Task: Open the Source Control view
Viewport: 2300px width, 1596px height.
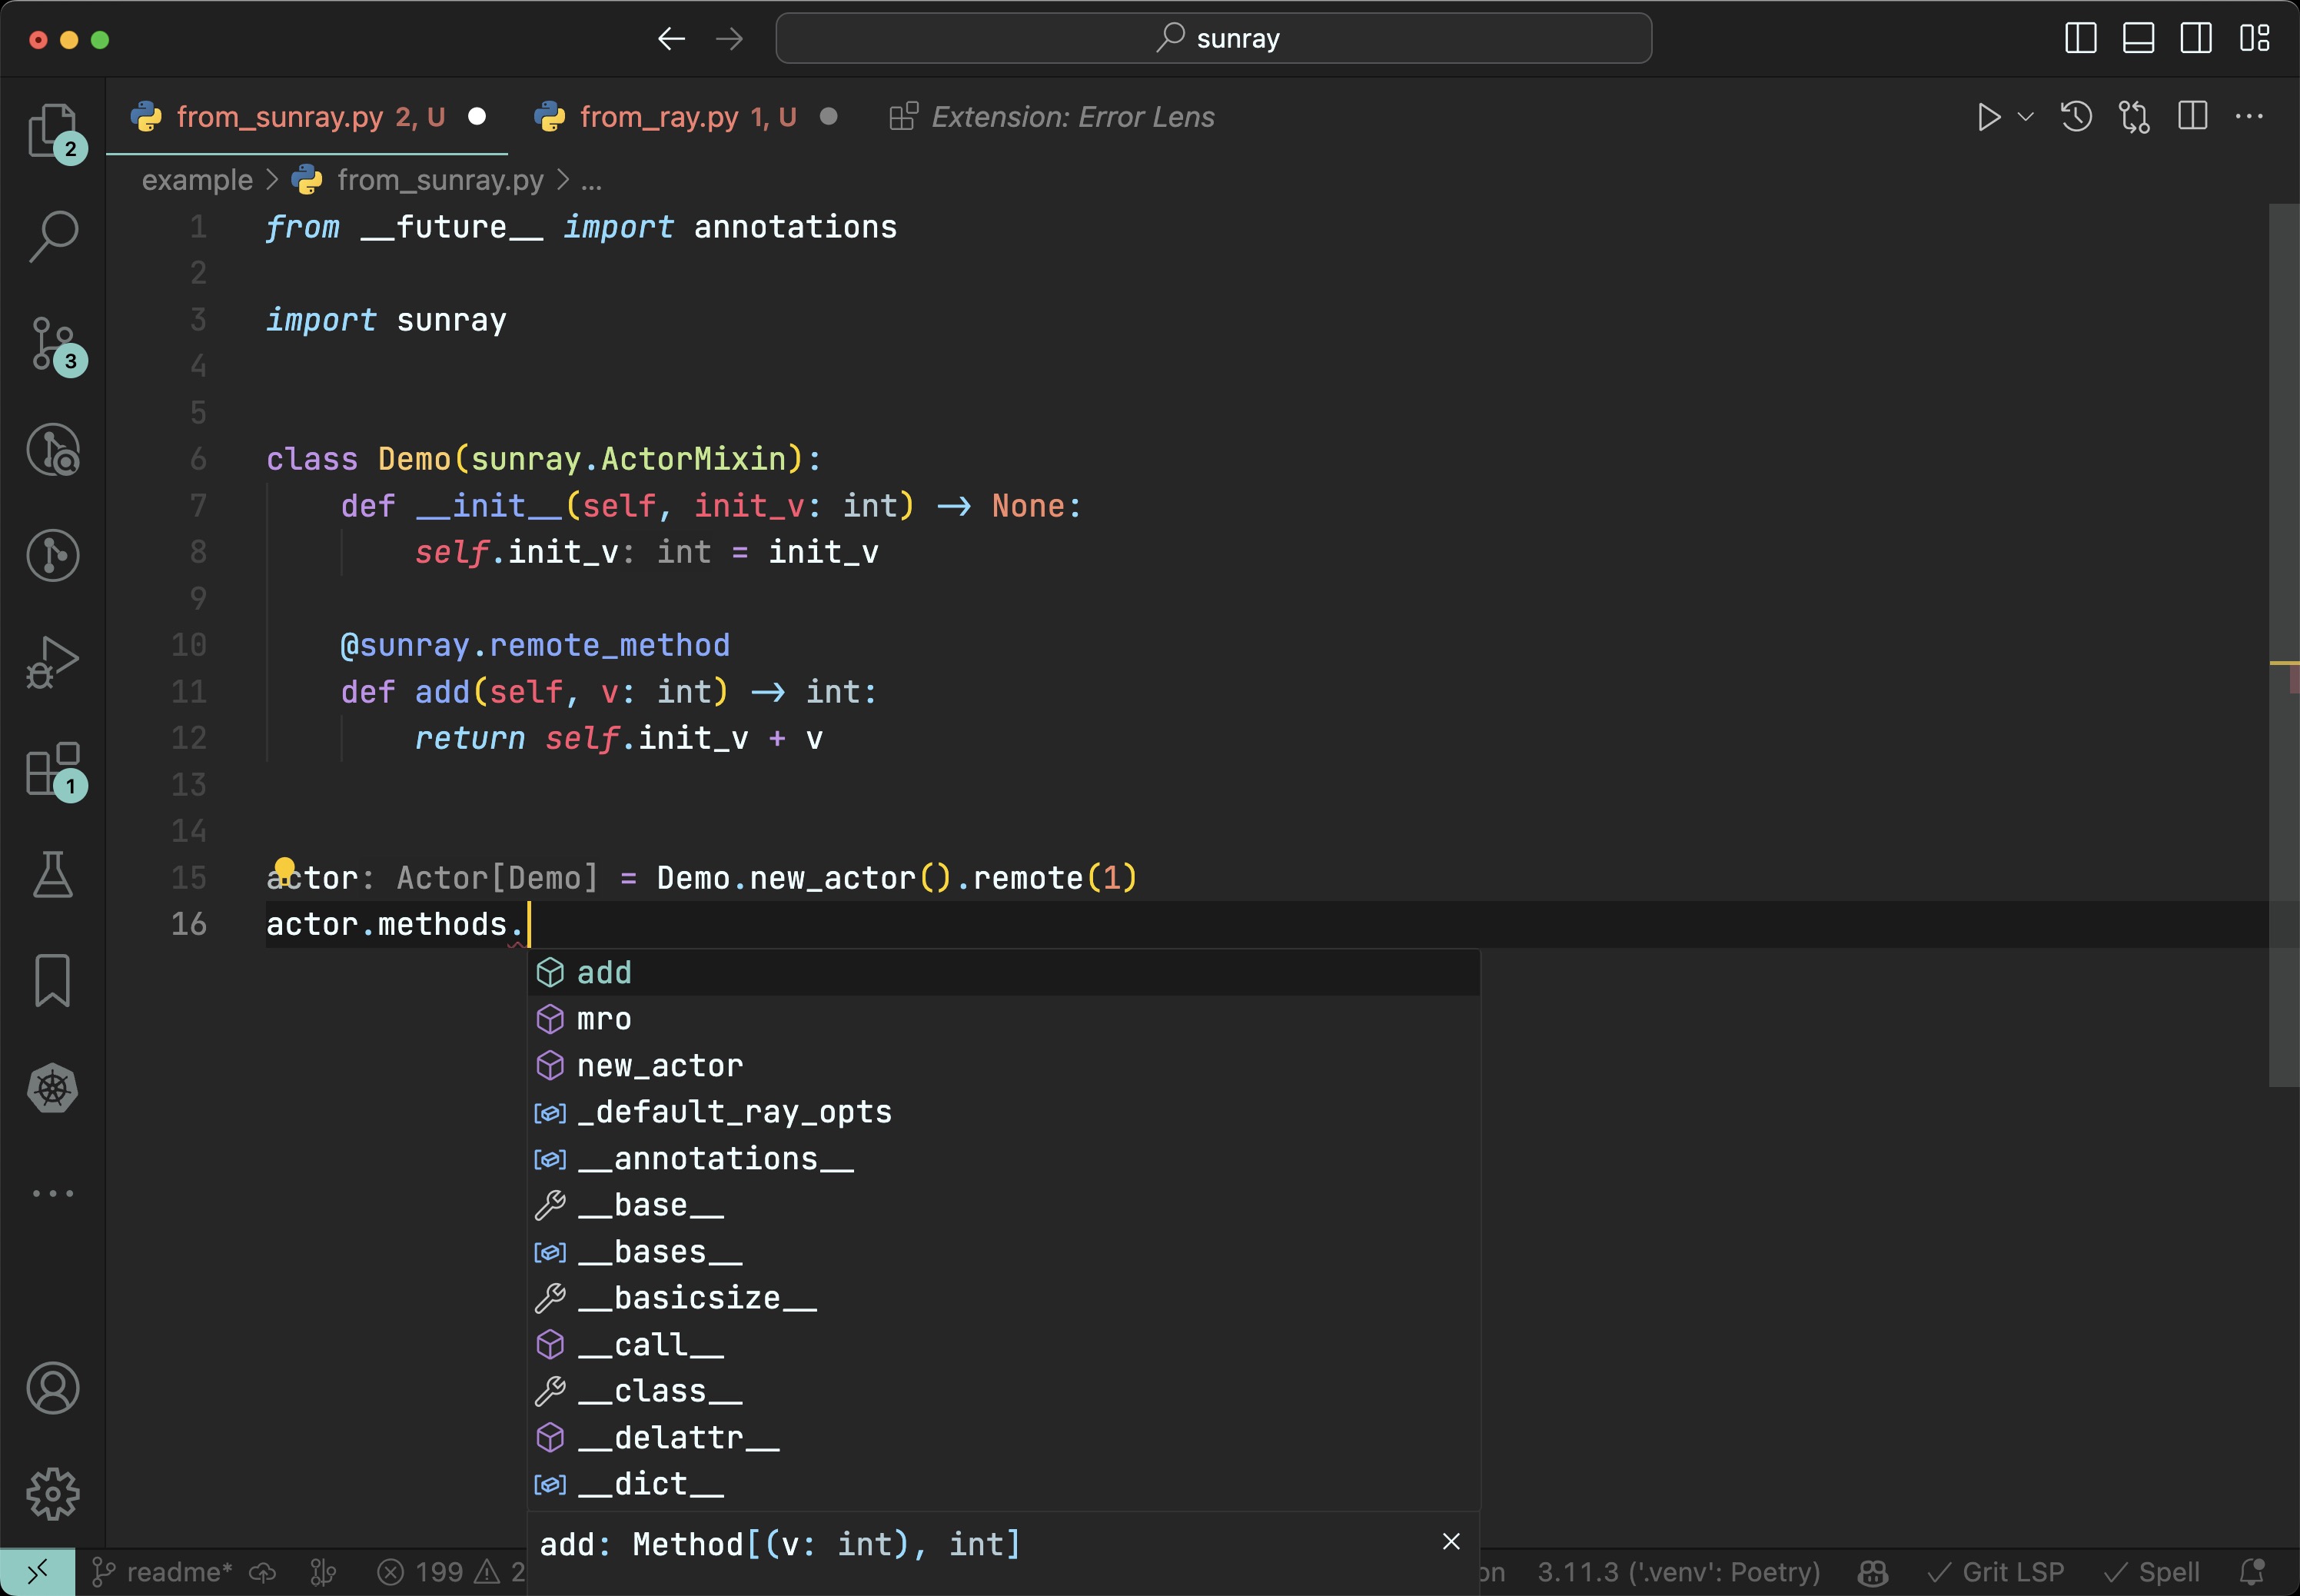Action: click(52, 343)
